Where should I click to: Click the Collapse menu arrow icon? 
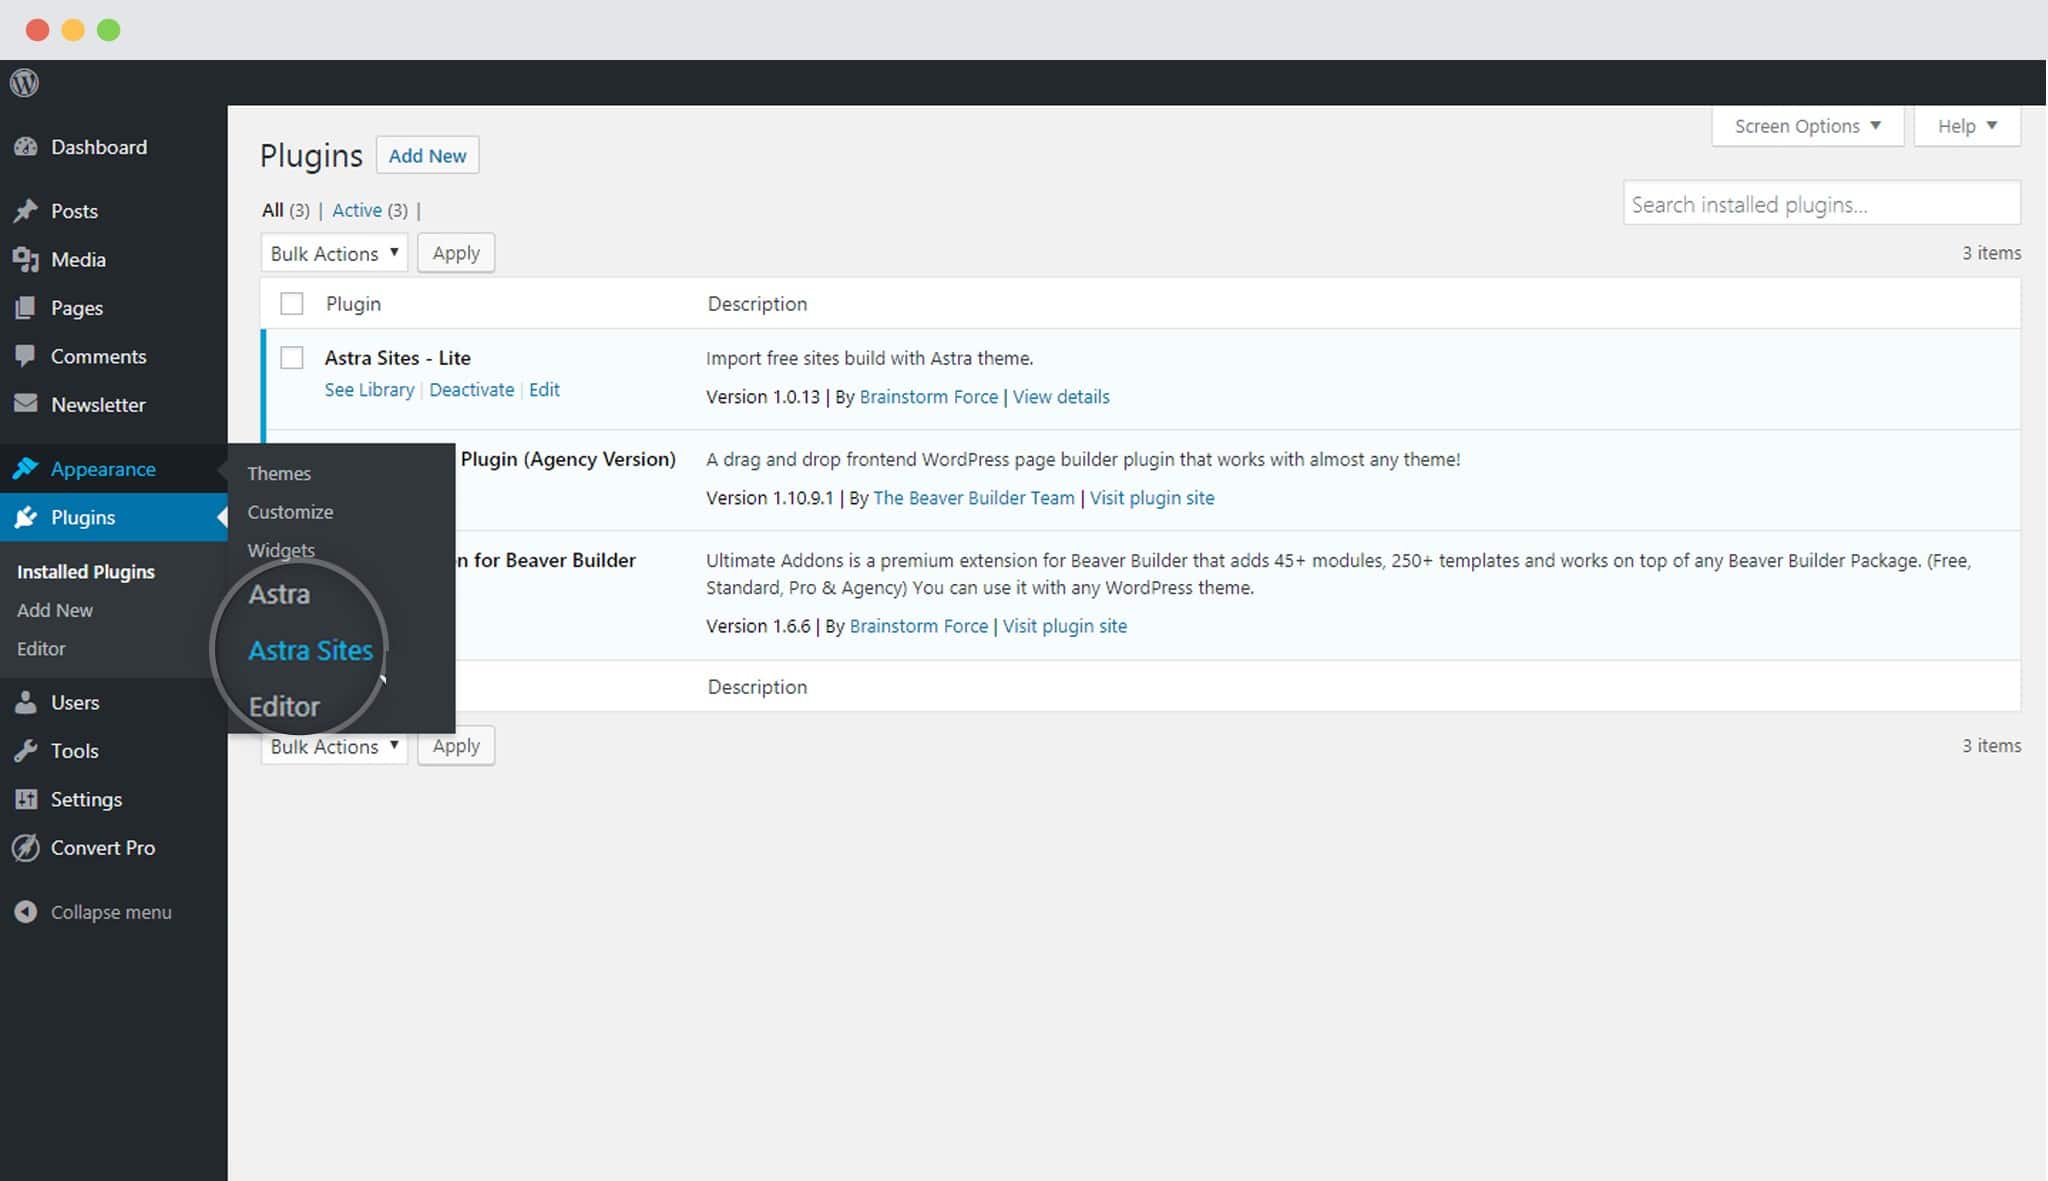coord(26,912)
